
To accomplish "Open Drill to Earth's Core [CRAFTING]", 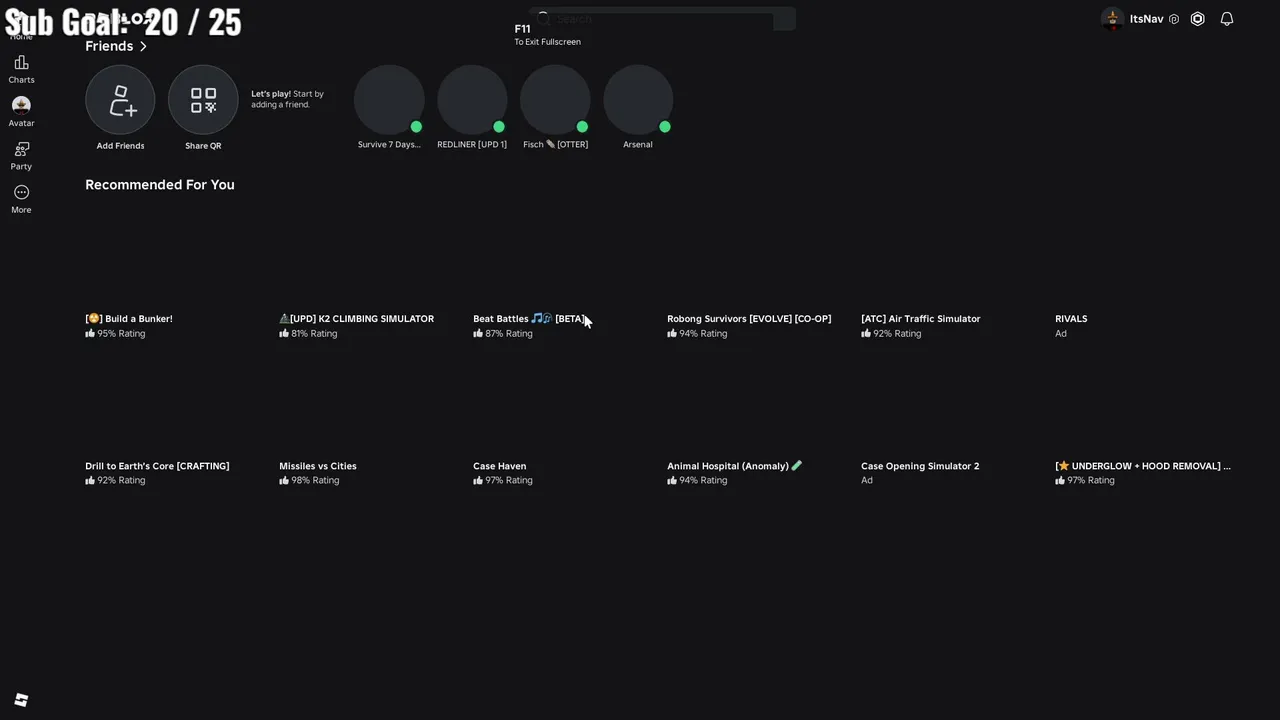I will [x=157, y=466].
